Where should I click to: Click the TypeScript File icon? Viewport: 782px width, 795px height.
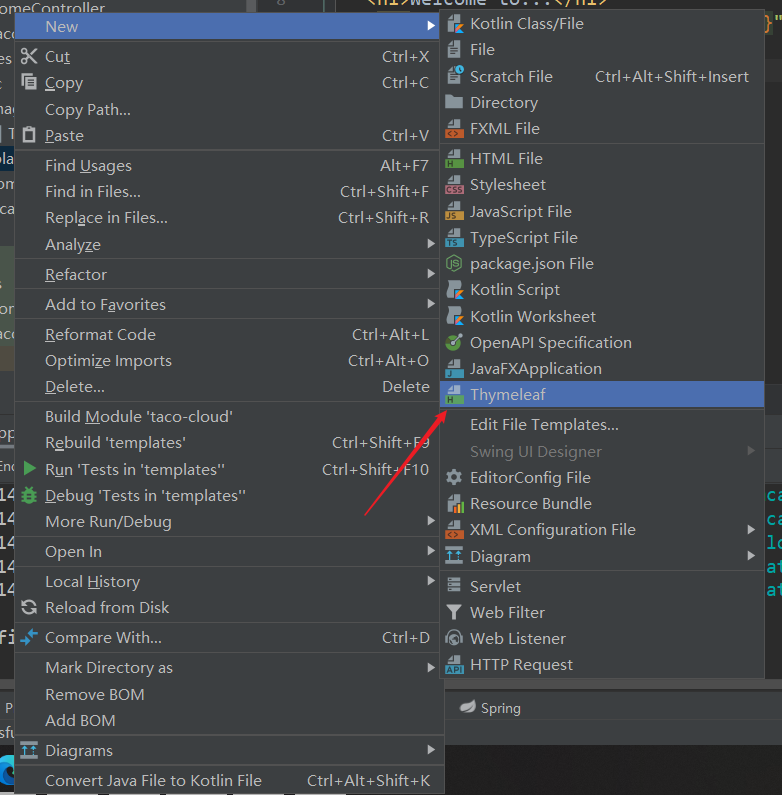(x=454, y=238)
